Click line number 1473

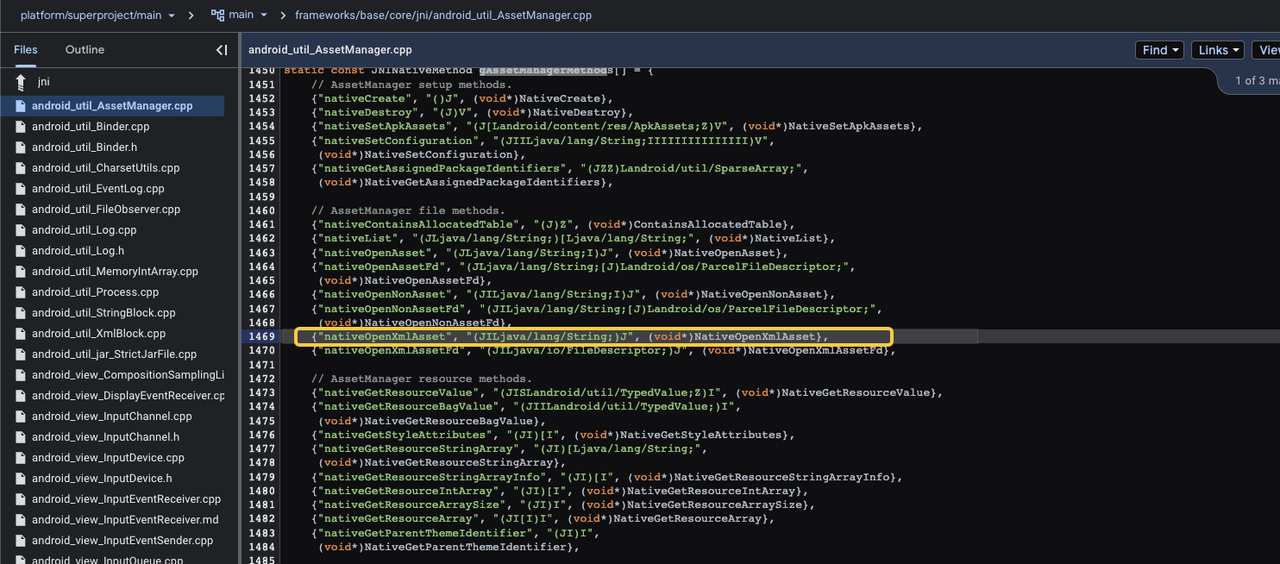[x=261, y=393]
